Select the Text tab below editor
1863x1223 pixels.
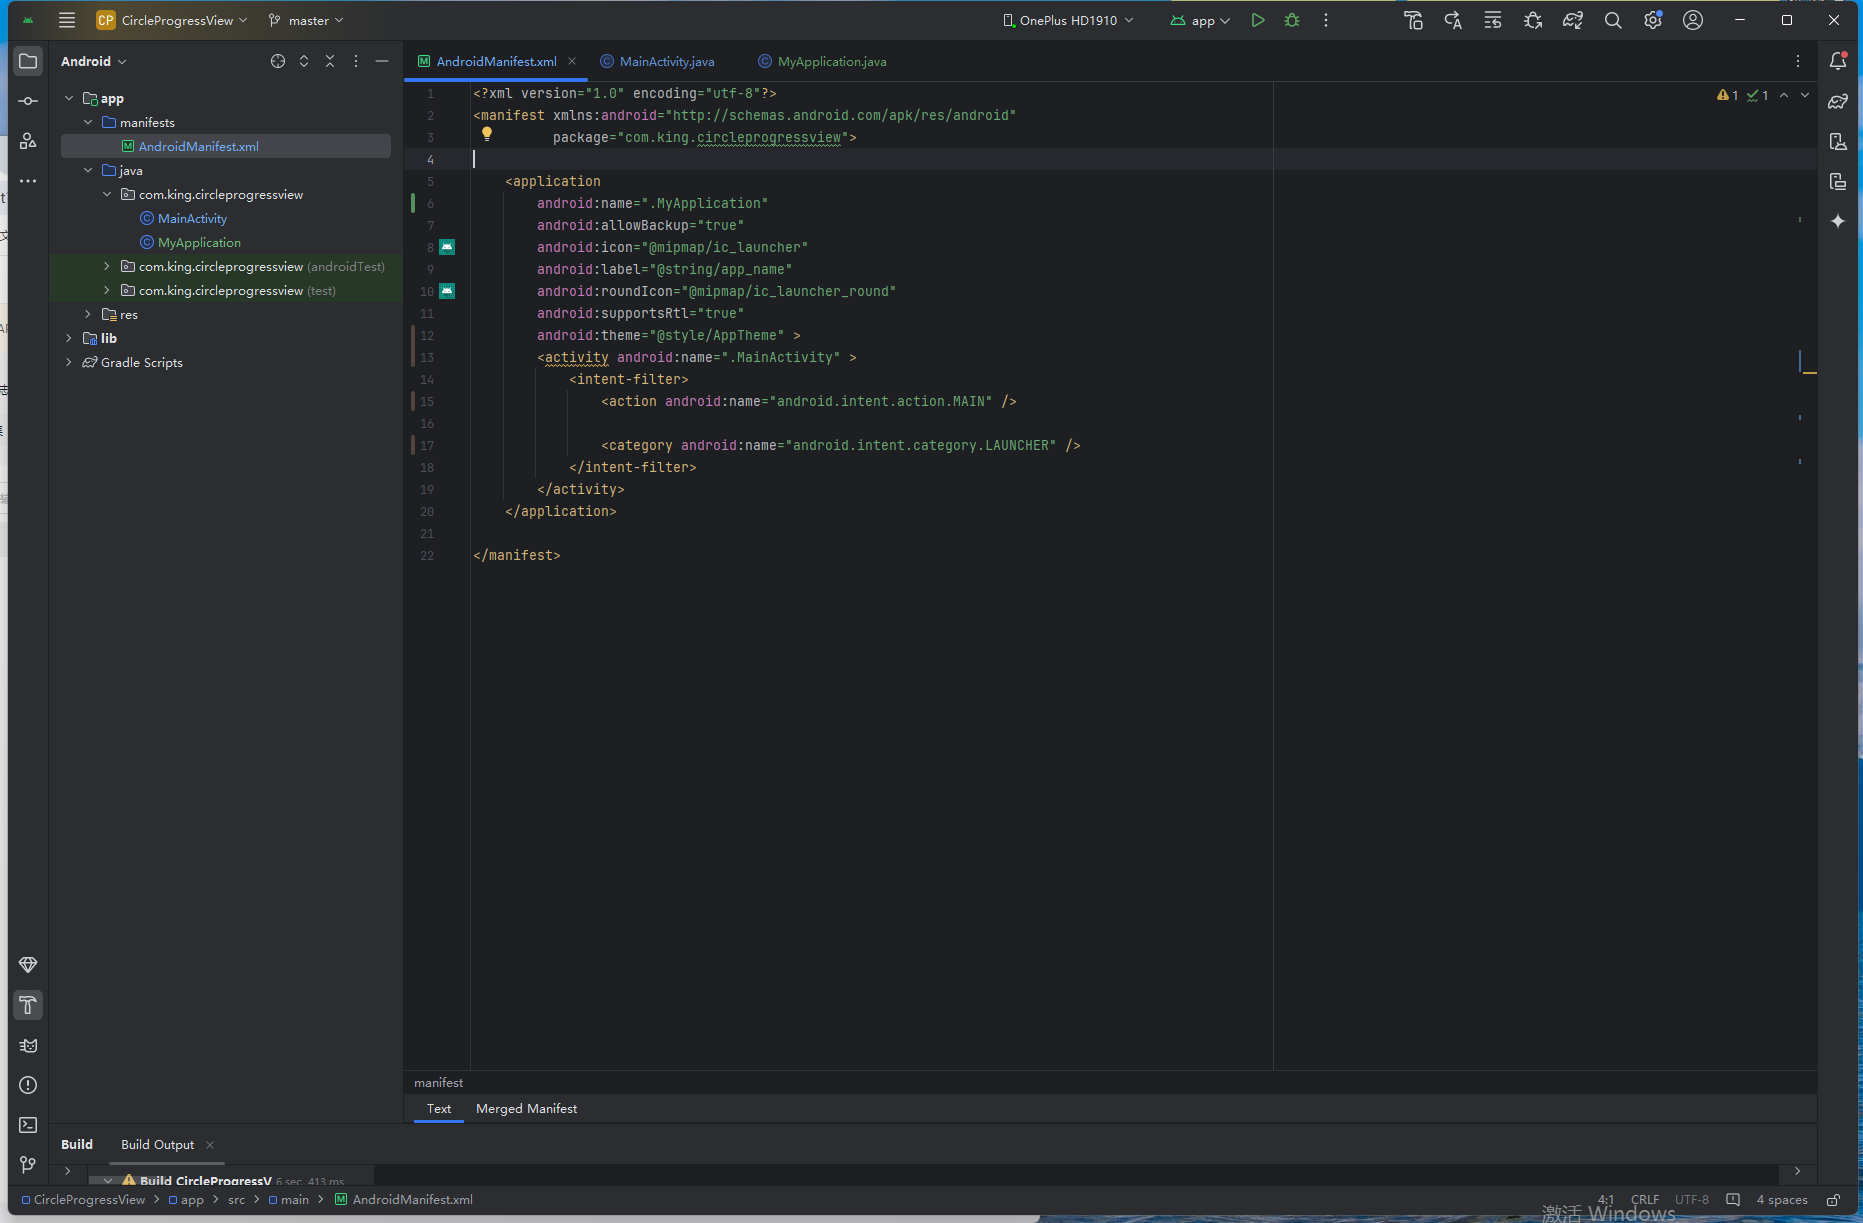point(439,1108)
